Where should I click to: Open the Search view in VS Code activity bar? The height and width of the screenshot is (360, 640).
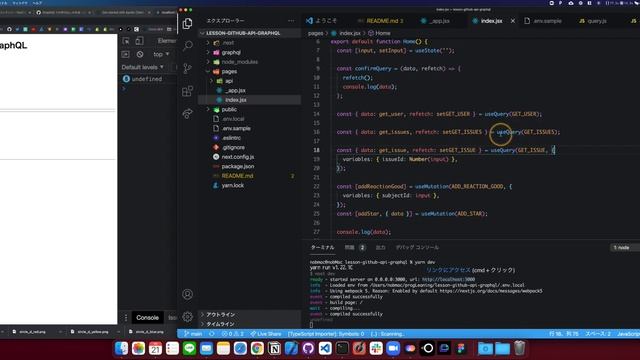187,45
